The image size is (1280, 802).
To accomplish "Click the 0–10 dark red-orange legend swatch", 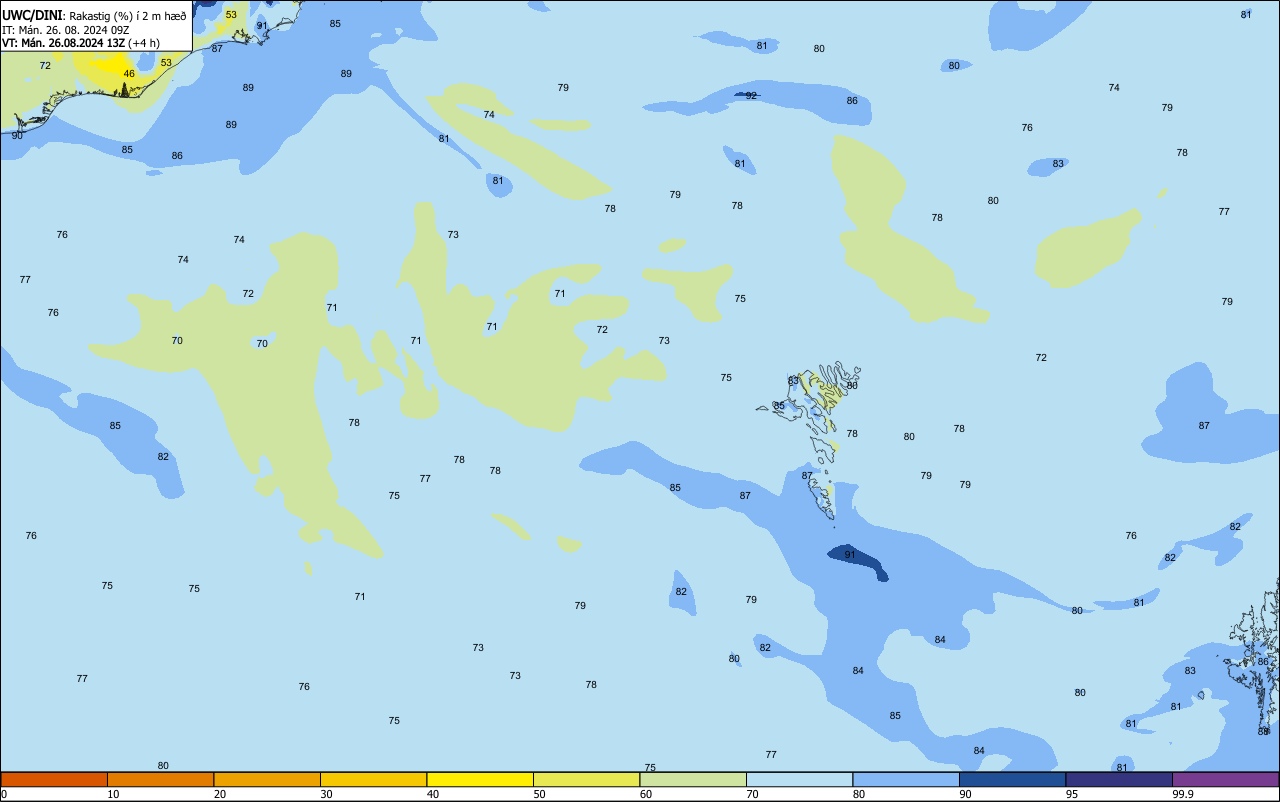I will (x=54, y=779).
